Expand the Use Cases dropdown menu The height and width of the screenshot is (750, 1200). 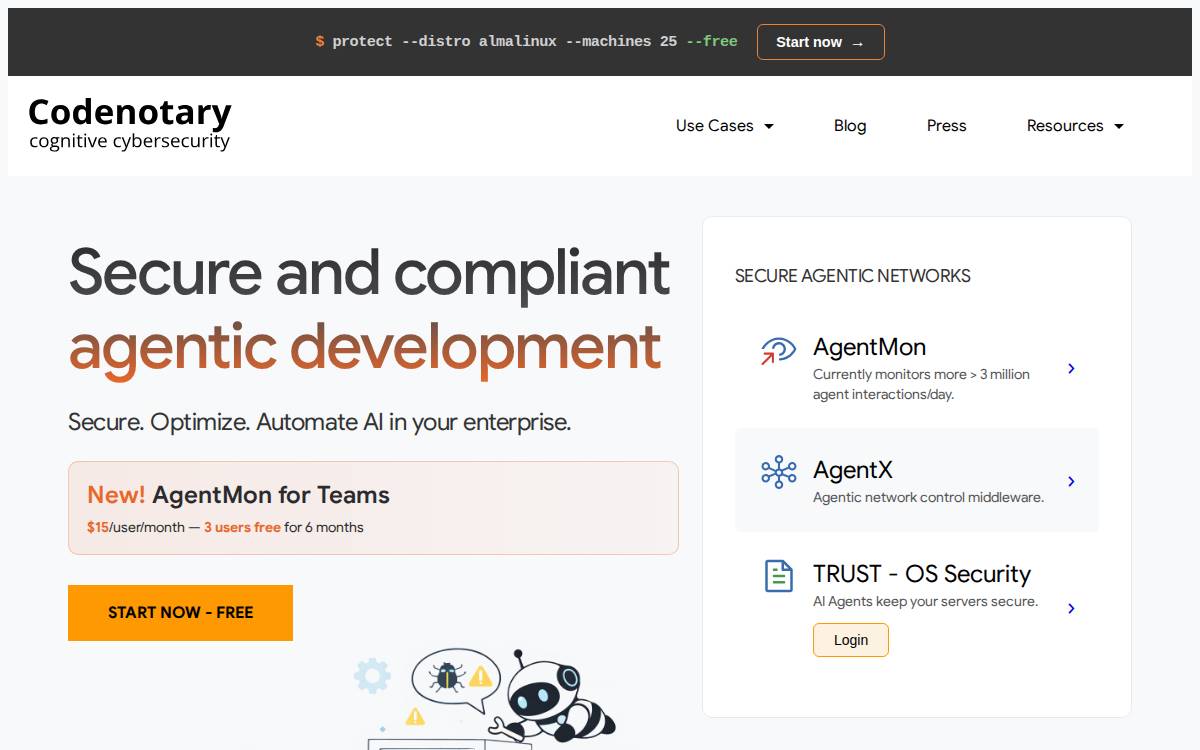click(725, 126)
